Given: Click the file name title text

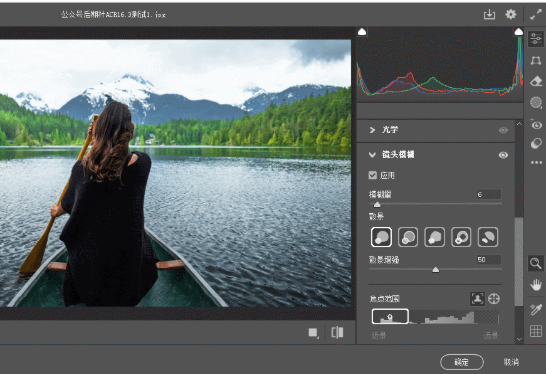Looking at the screenshot, I should [x=113, y=15].
